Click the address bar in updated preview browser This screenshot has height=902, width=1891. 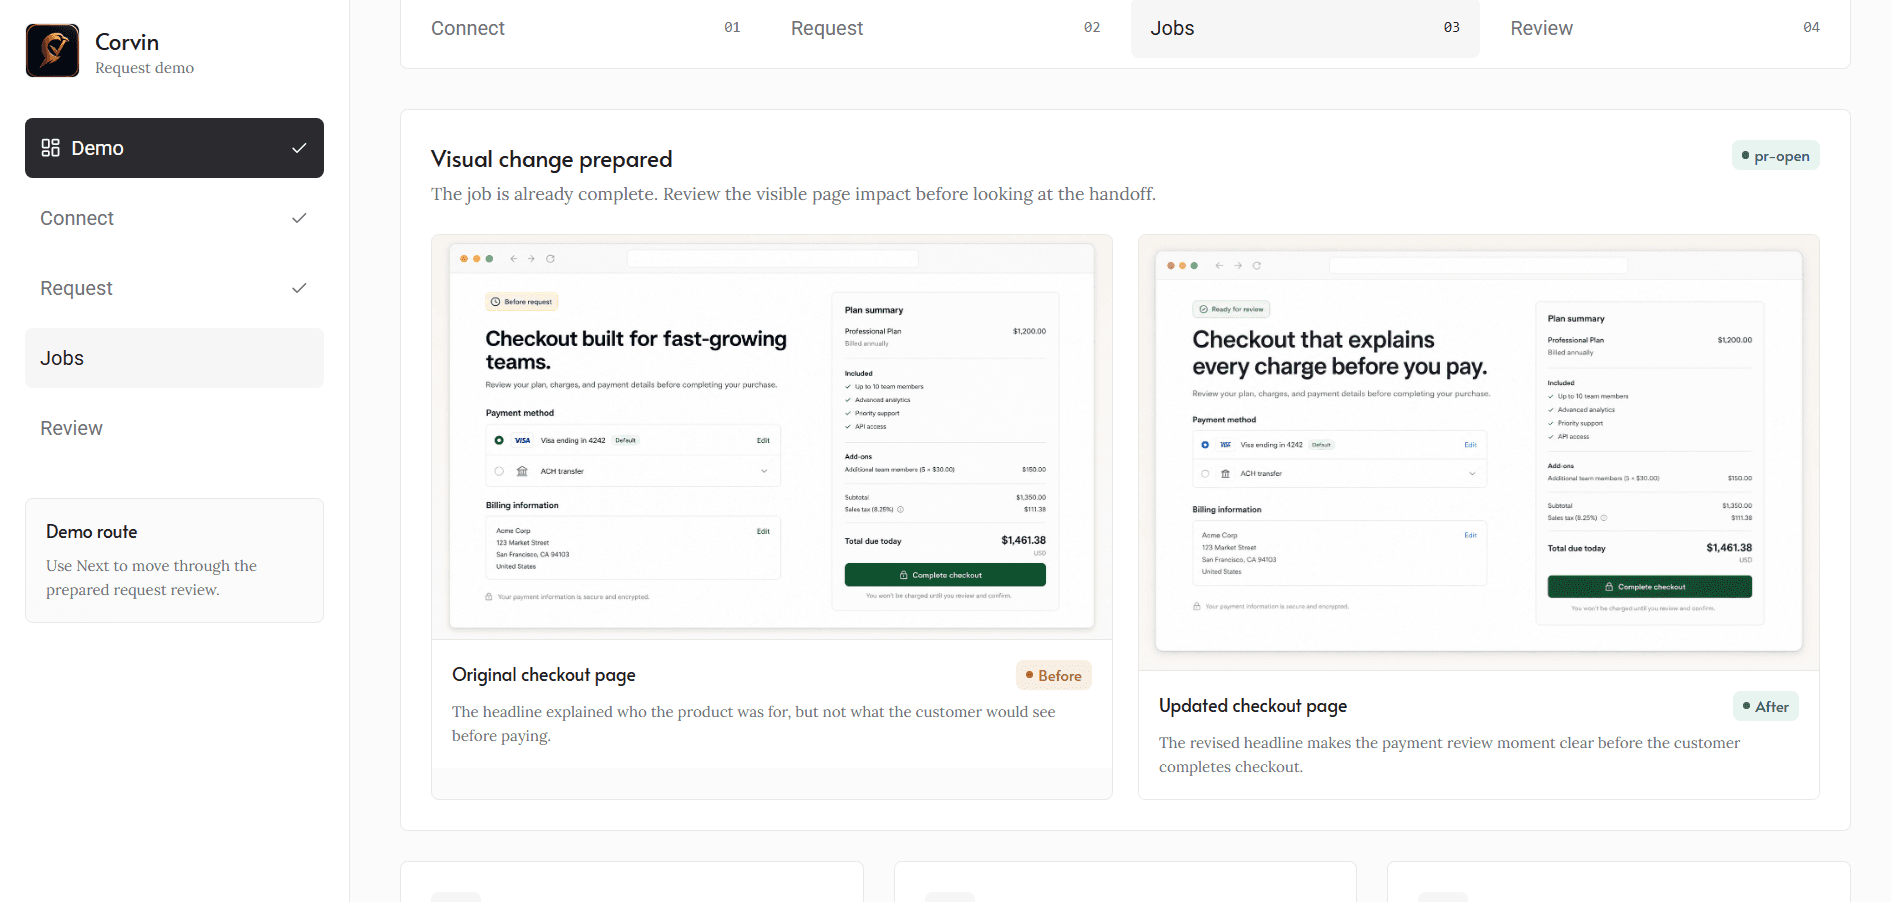tap(1479, 266)
